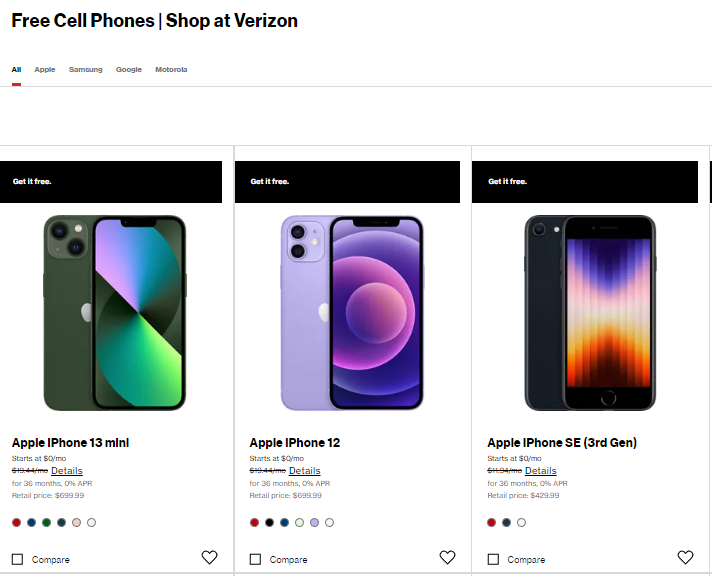Screen dimensions: 712x576
Task: Open the Apple iPhone 12 product title
Action: tap(295, 443)
